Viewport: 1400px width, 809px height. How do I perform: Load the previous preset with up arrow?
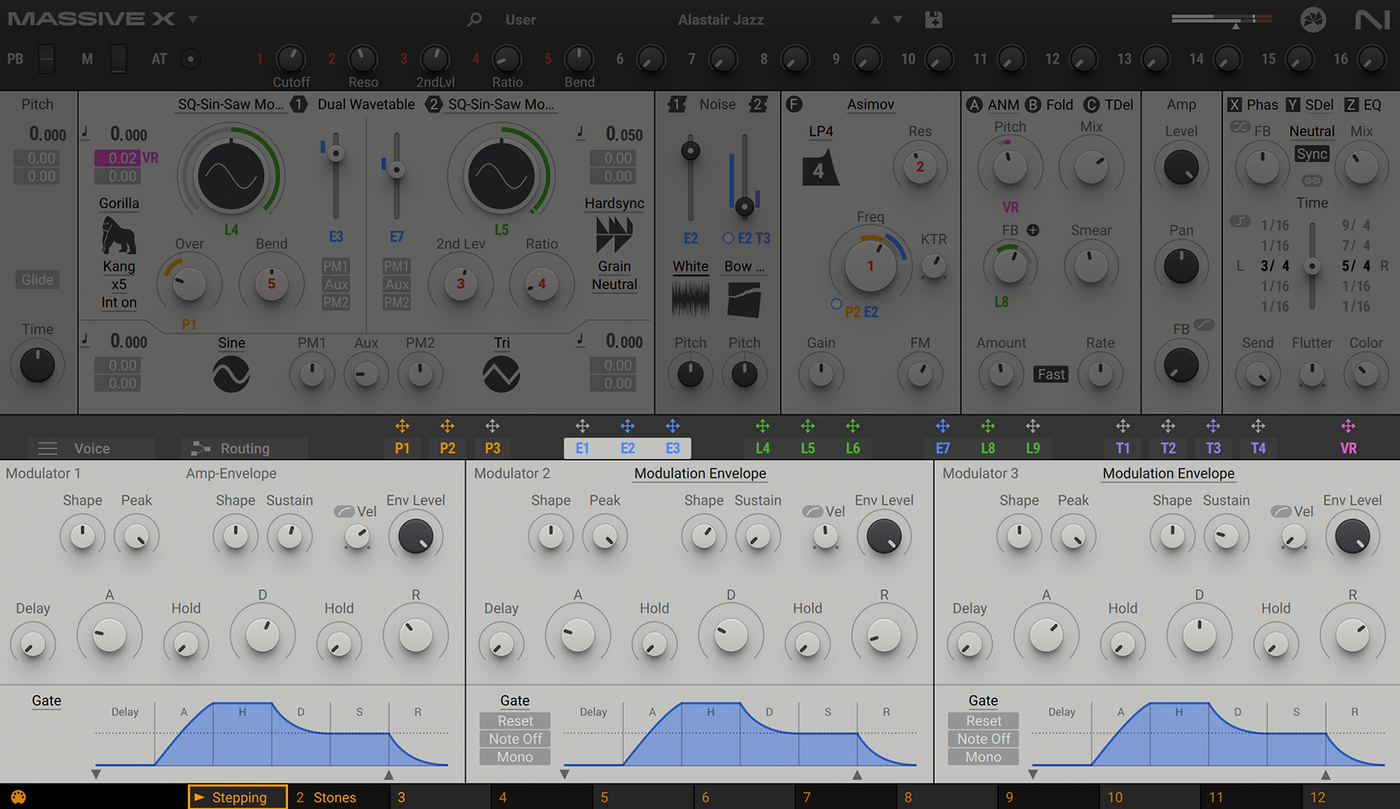click(876, 20)
